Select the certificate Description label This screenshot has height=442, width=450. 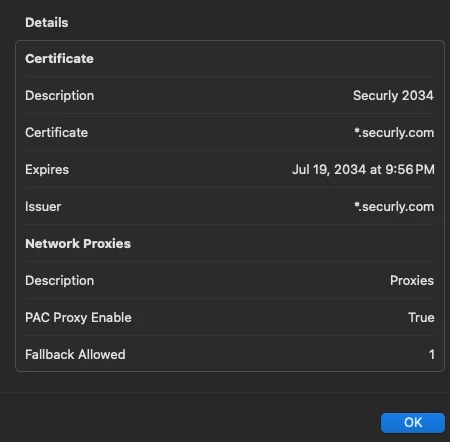click(60, 96)
